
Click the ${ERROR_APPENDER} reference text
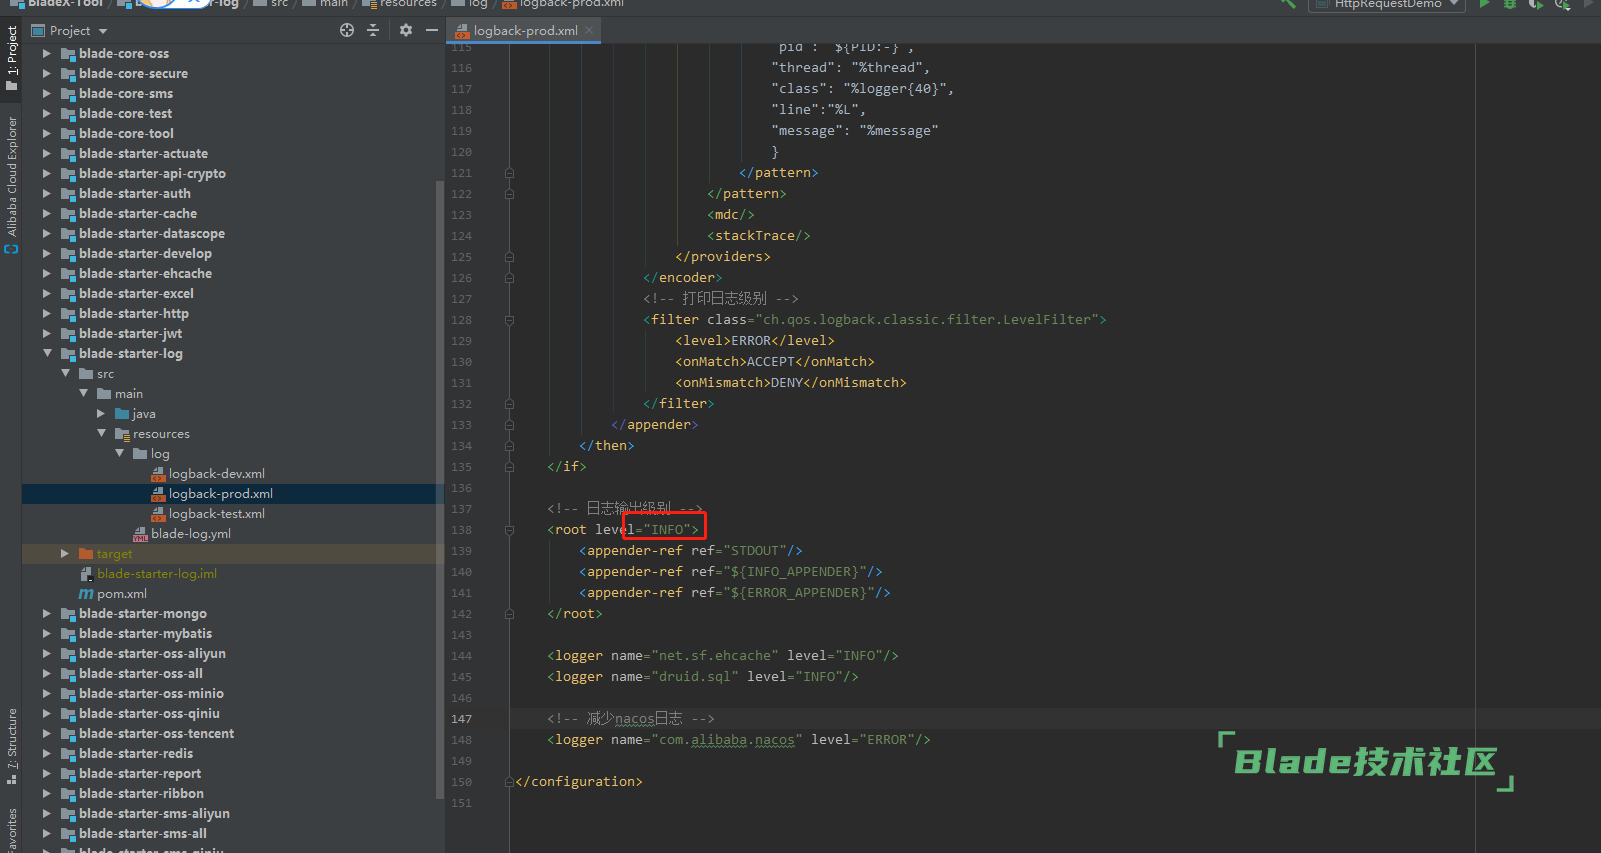pos(799,593)
